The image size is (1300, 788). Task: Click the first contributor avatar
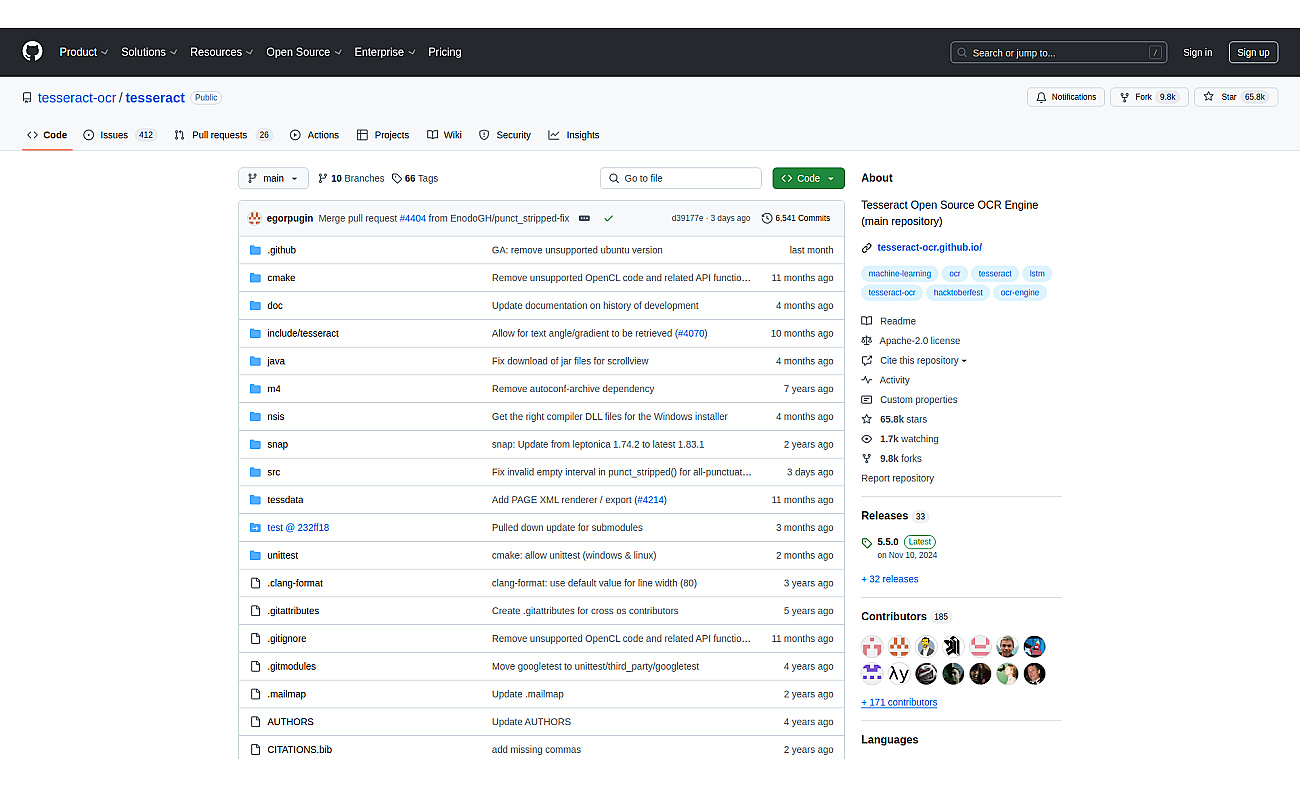[873, 646]
